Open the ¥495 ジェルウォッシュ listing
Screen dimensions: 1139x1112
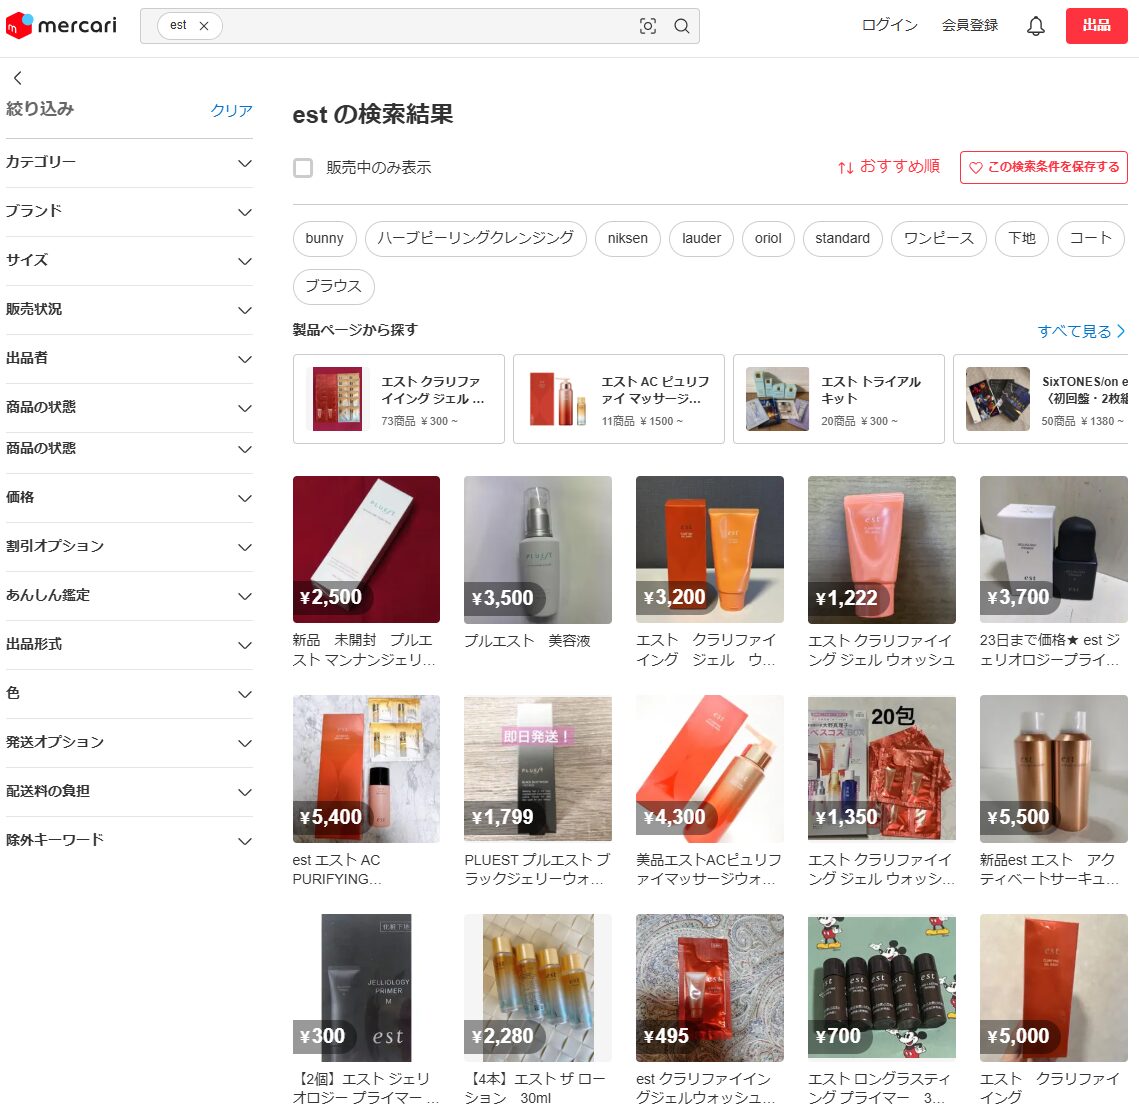(x=710, y=989)
